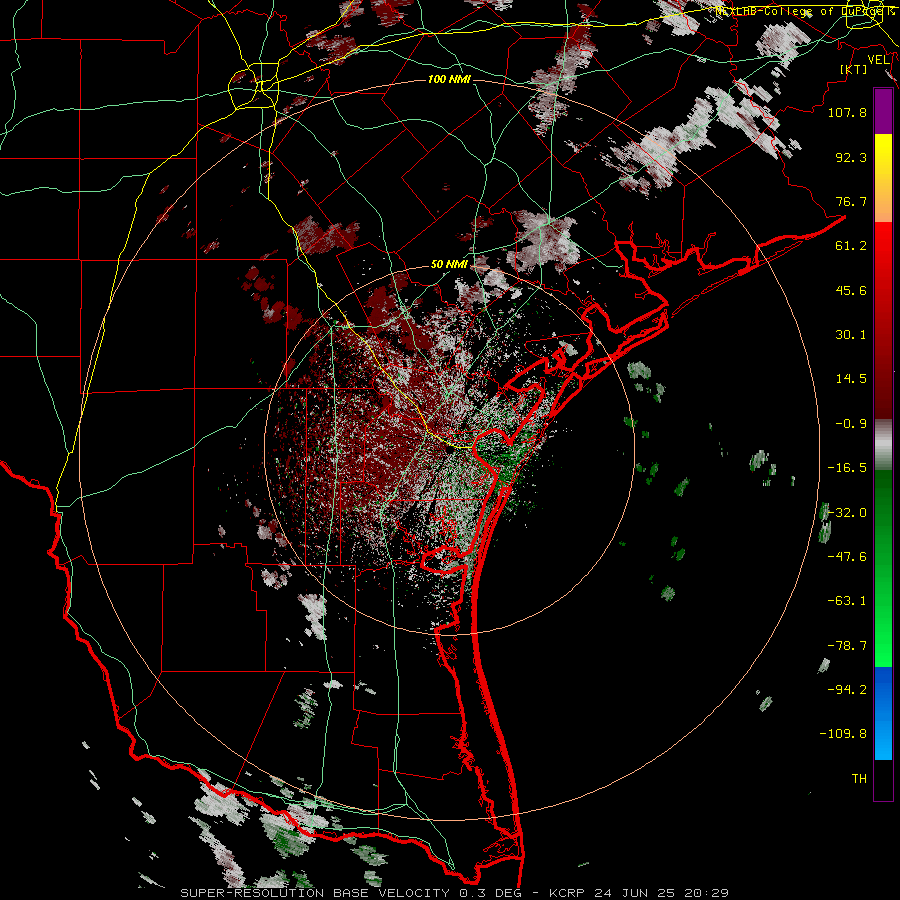This screenshot has width=900, height=900.
Task: Pick the red segment of velocity color bar
Action: tap(883, 320)
